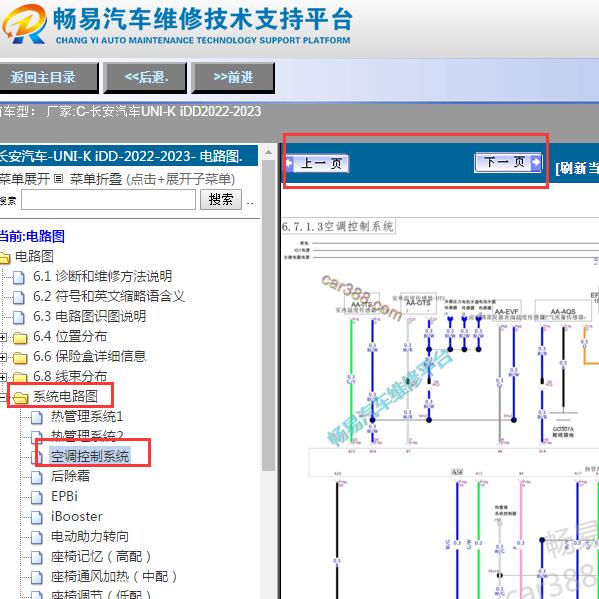Expand the 6.6 保险盒详细信息 folder
599x599 pixels.
click(x=3, y=357)
